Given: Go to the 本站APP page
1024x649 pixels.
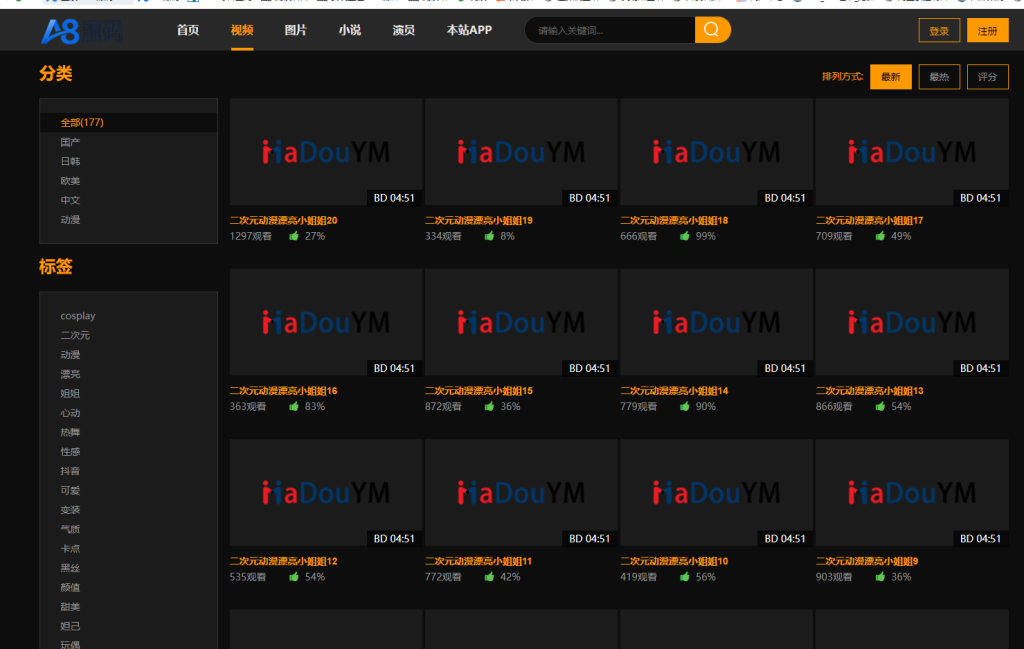Looking at the screenshot, I should 469,30.
